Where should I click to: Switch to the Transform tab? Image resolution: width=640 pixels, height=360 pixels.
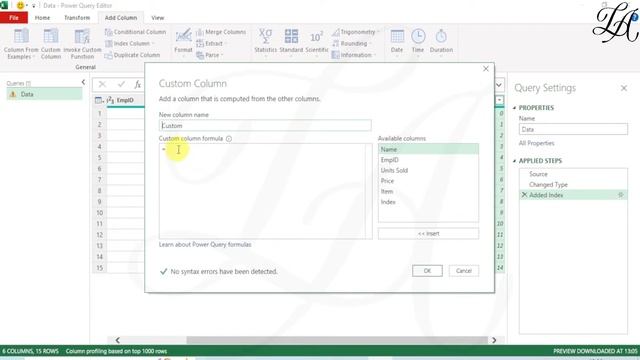pyautogui.click(x=77, y=18)
